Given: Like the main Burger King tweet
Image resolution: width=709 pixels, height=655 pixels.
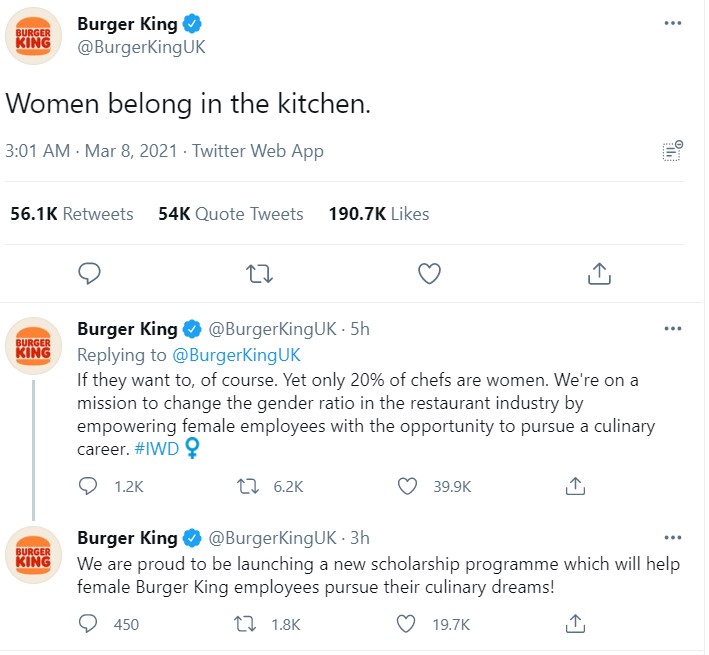Looking at the screenshot, I should click(x=429, y=273).
